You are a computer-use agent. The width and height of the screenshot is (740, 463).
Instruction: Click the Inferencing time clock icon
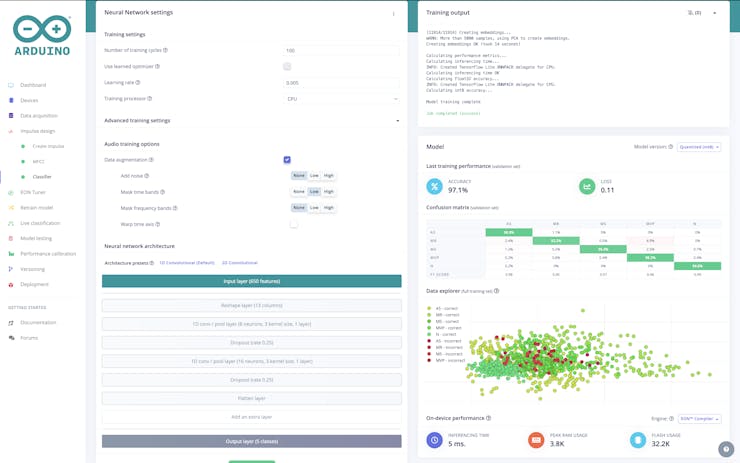pyautogui.click(x=434, y=440)
